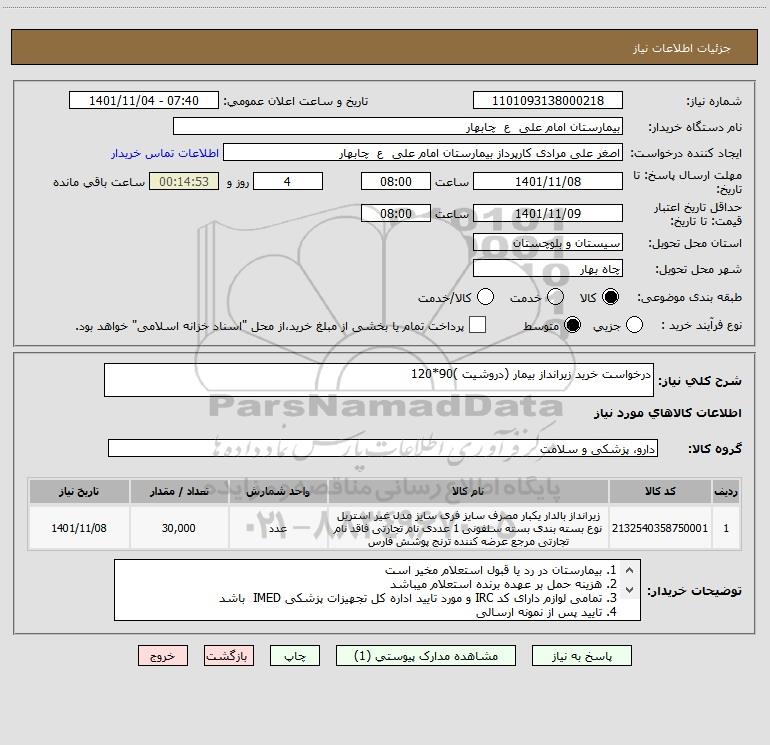Click the response deadline time 08:00 field
Screen dimensions: 770x745
tap(396, 181)
